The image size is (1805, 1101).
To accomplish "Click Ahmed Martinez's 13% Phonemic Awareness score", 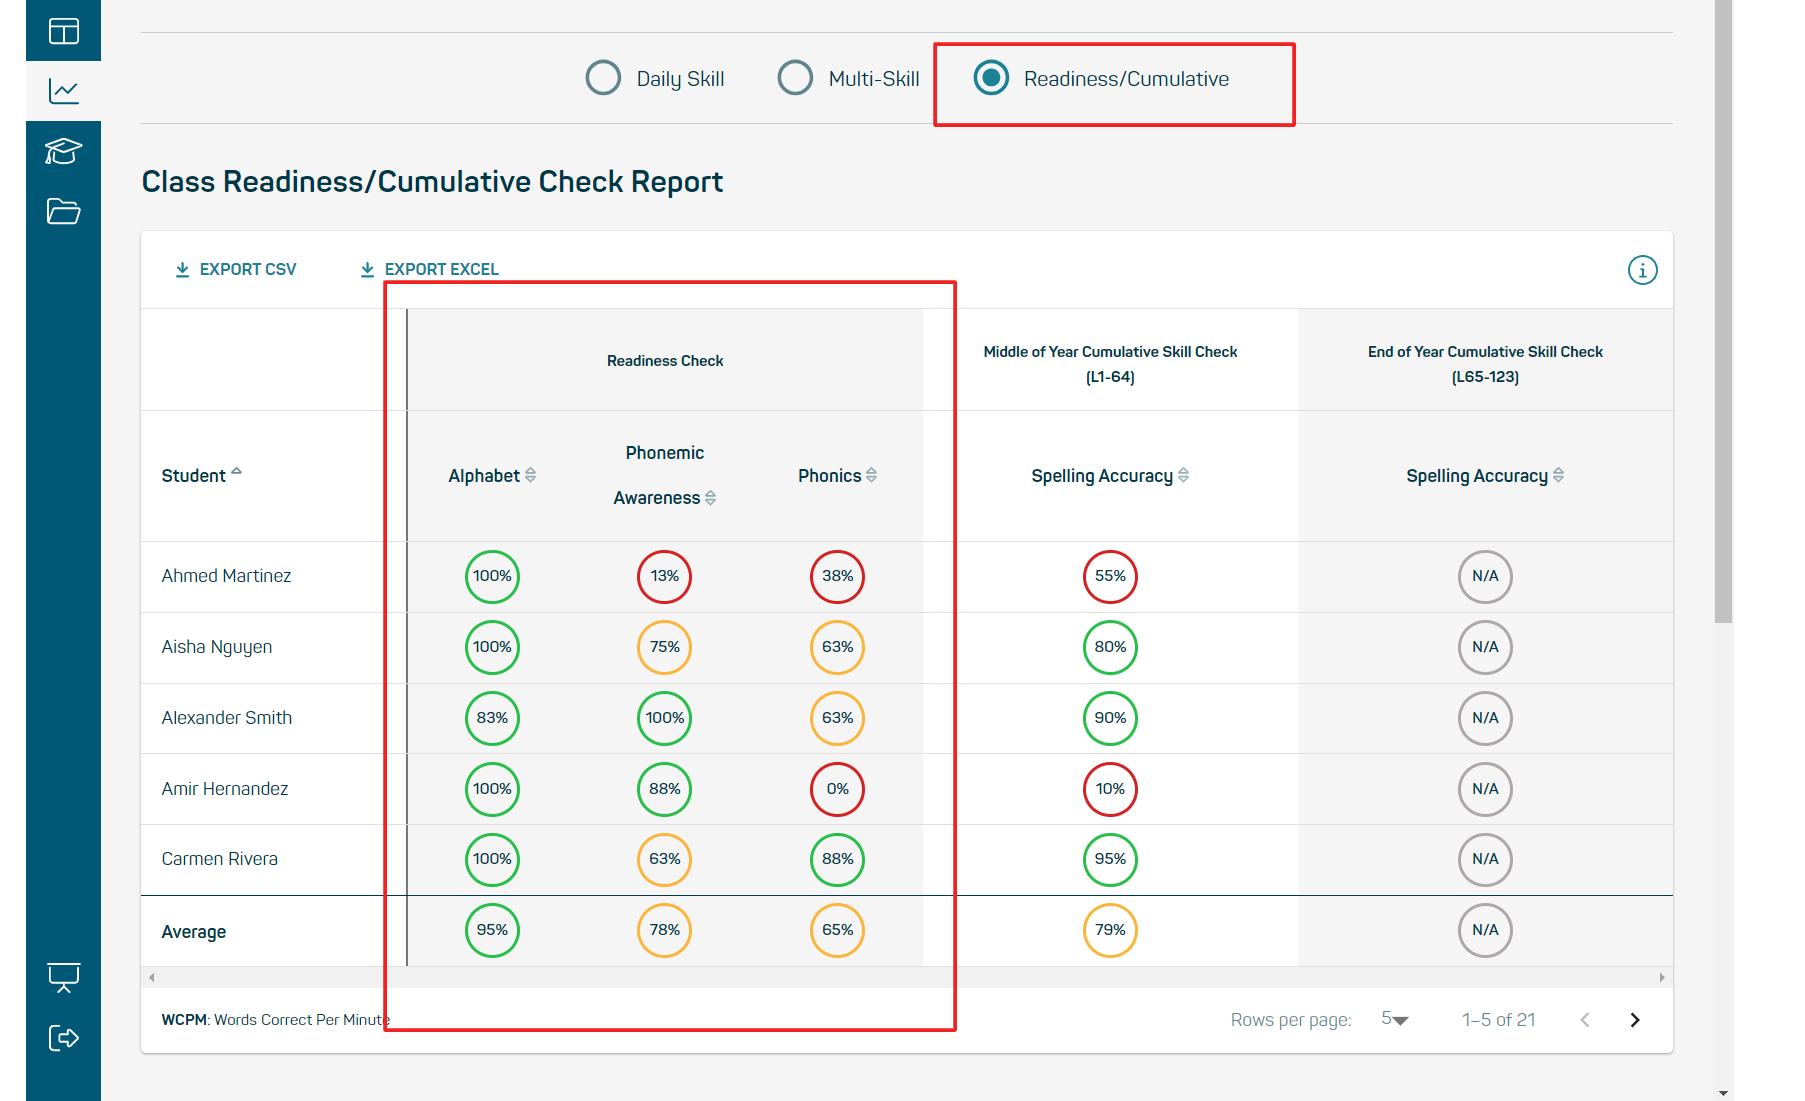I will click(665, 577).
